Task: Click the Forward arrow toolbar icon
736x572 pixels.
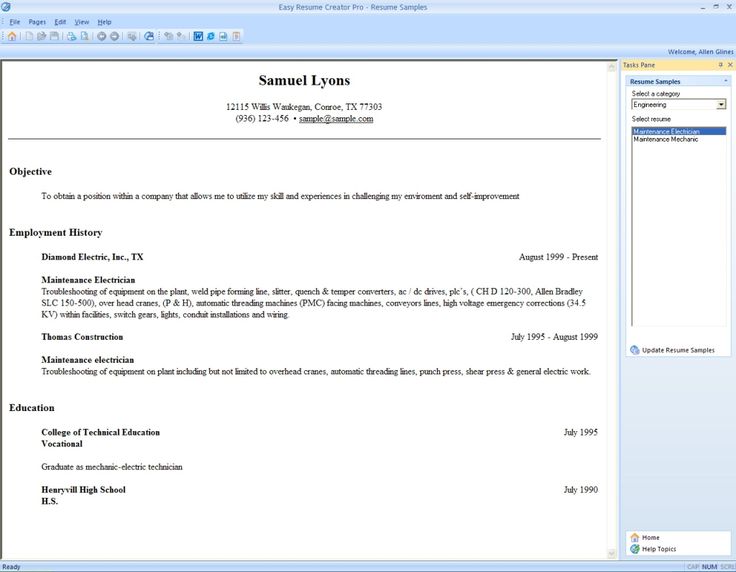Action: click(x=114, y=36)
